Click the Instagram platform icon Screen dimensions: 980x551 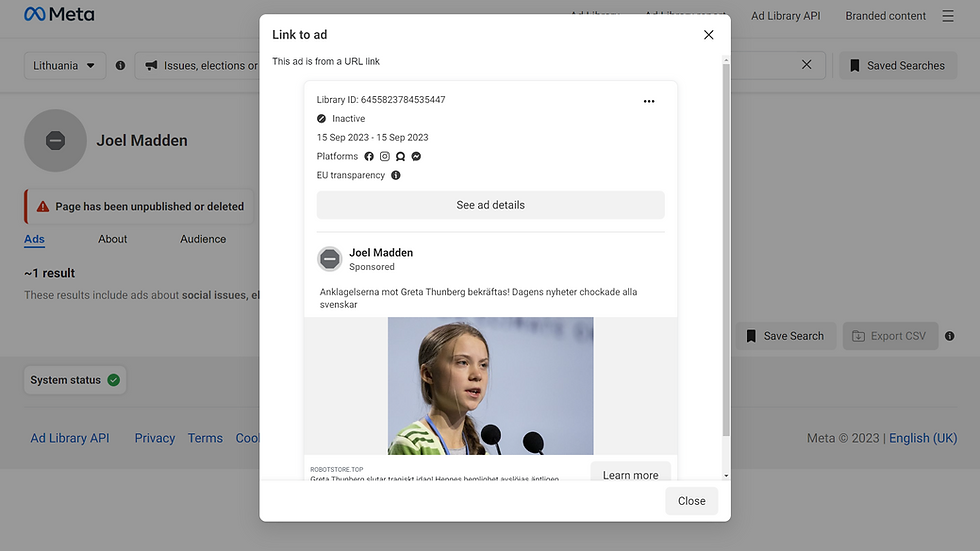[384, 156]
